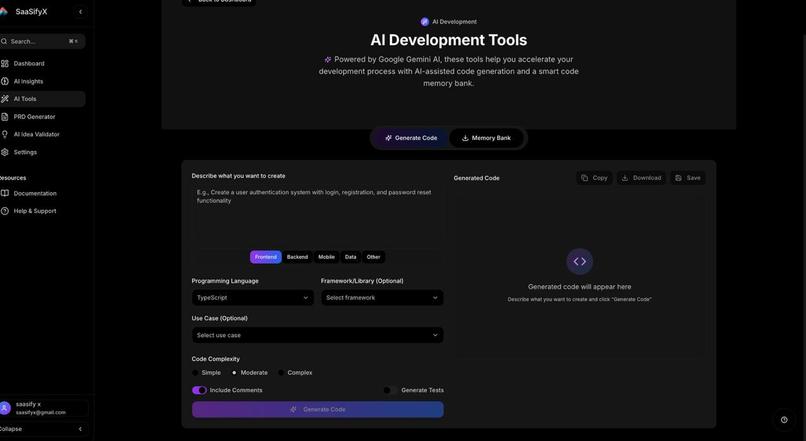This screenshot has height=441, width=806.
Task: Click the Save button
Action: (x=688, y=178)
